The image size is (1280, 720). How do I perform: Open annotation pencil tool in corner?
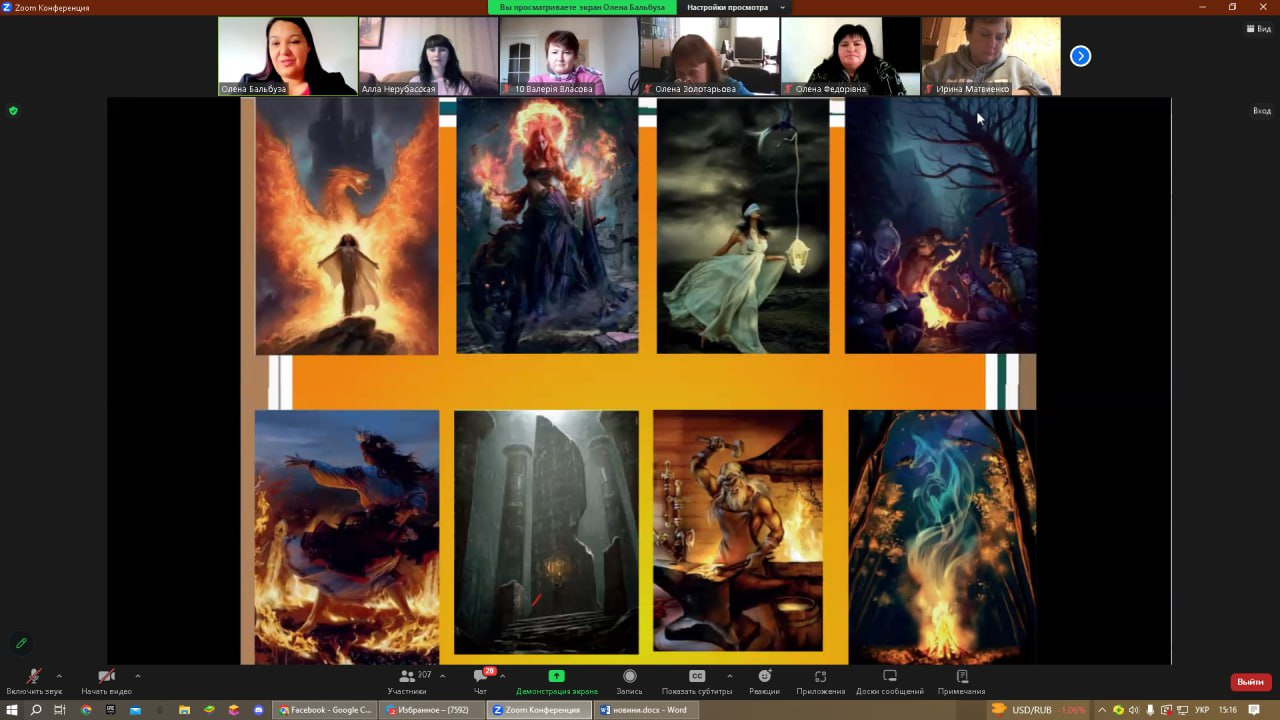(x=21, y=643)
